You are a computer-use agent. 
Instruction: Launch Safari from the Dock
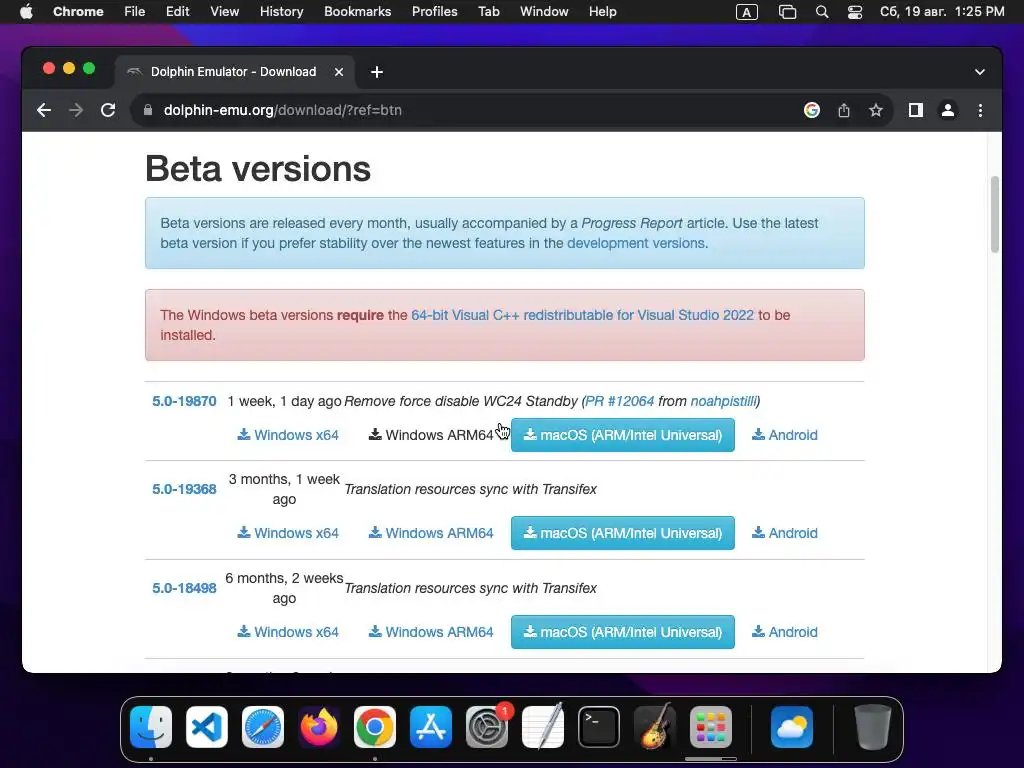263,727
